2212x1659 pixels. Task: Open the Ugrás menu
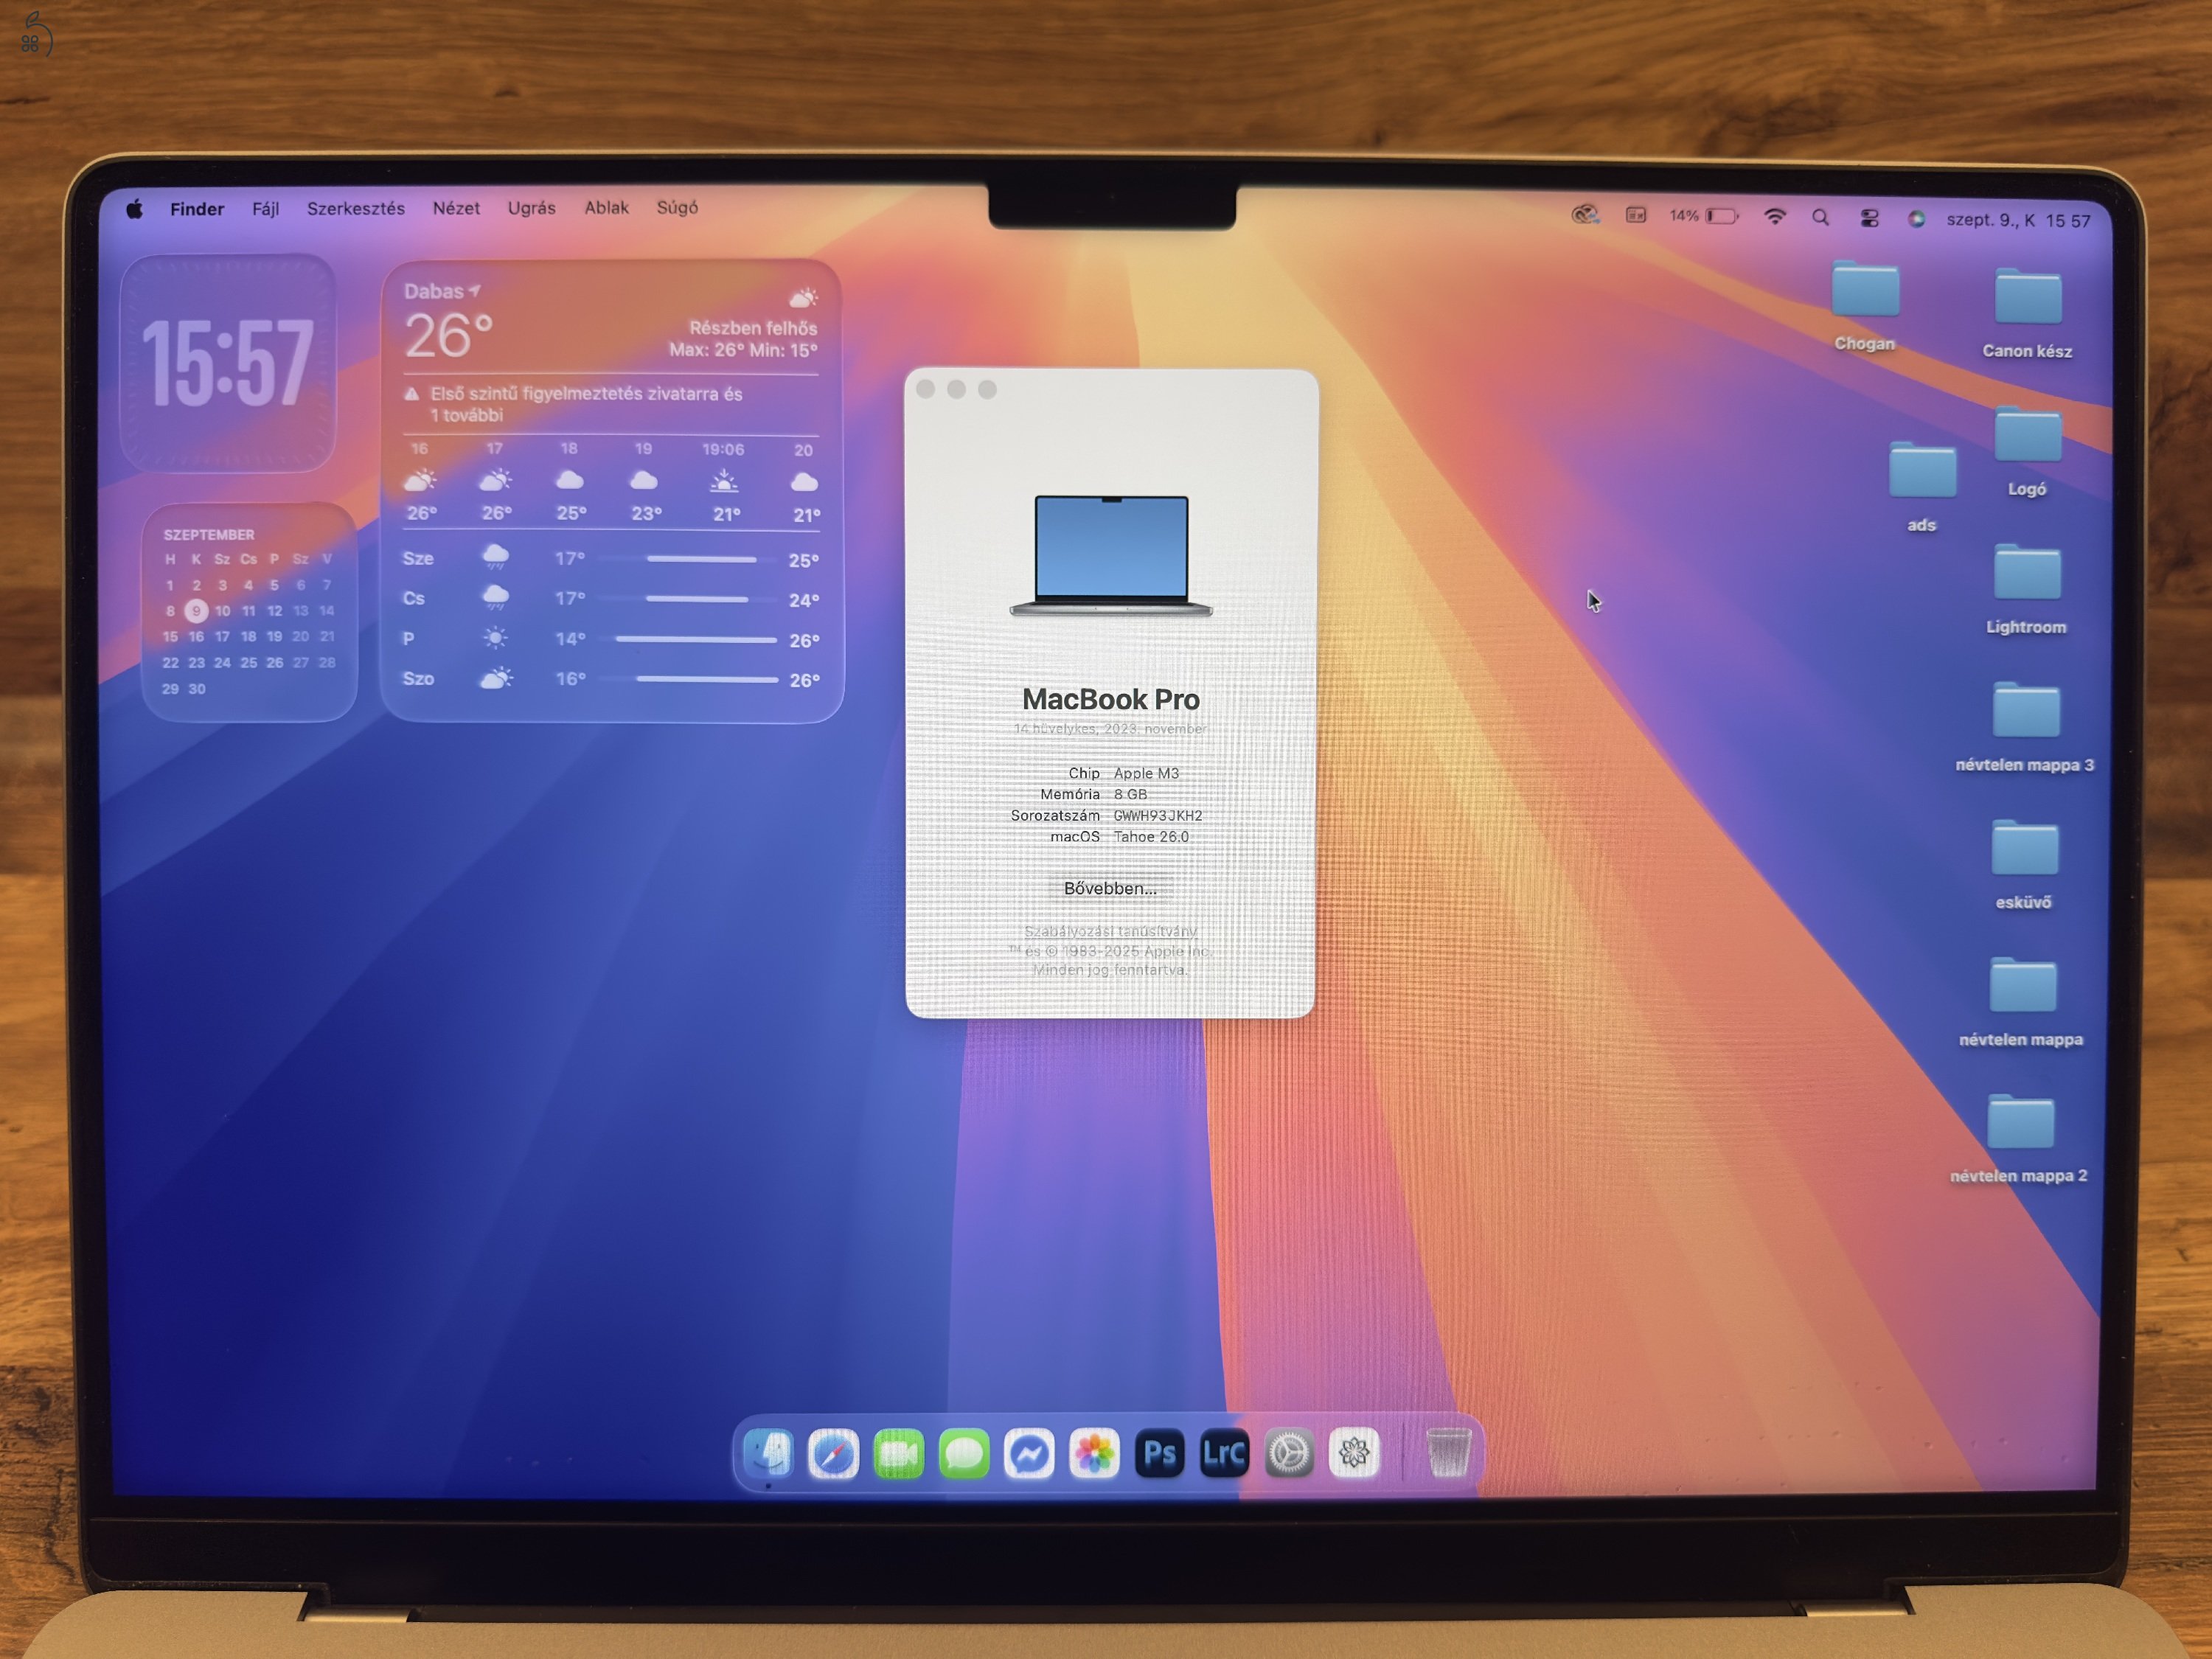(x=532, y=208)
